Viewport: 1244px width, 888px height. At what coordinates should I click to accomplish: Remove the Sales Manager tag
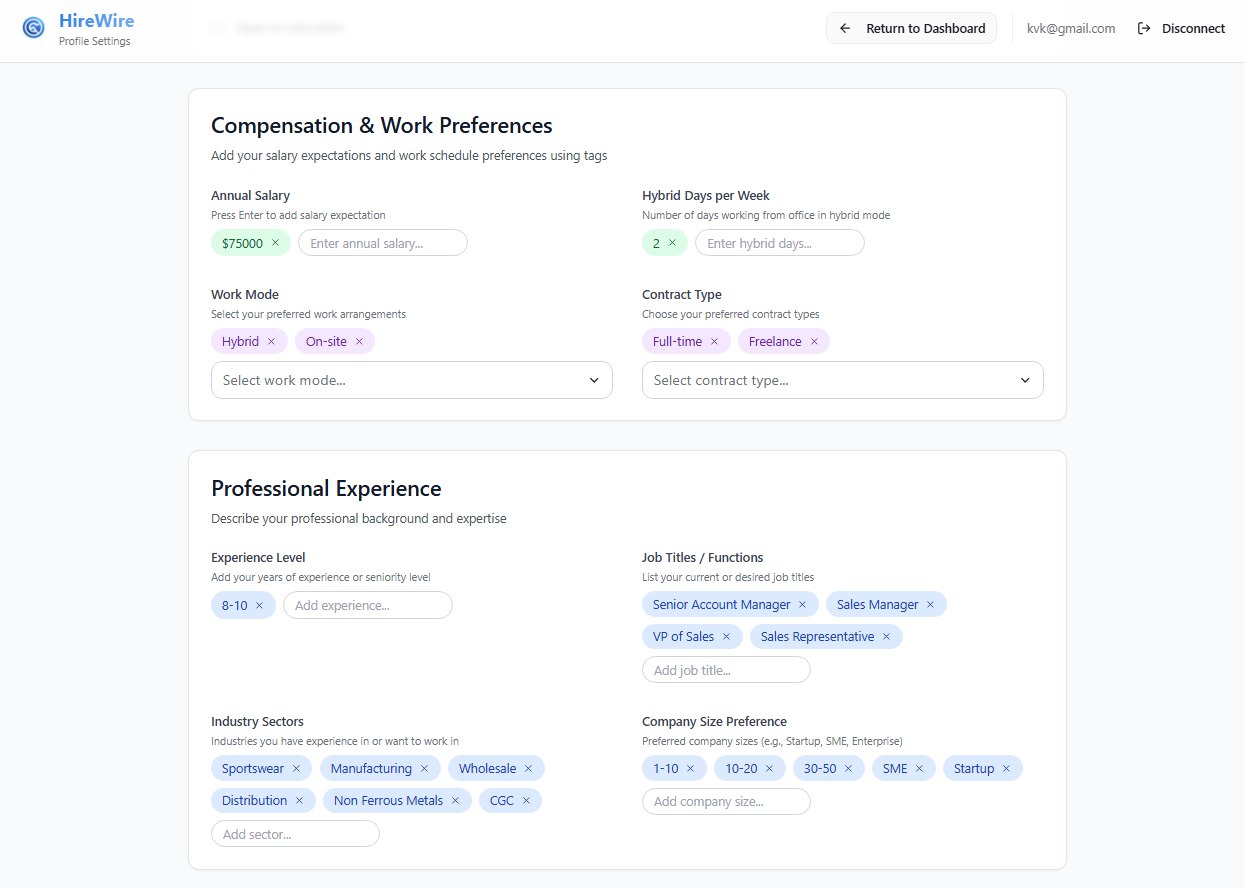click(x=930, y=604)
